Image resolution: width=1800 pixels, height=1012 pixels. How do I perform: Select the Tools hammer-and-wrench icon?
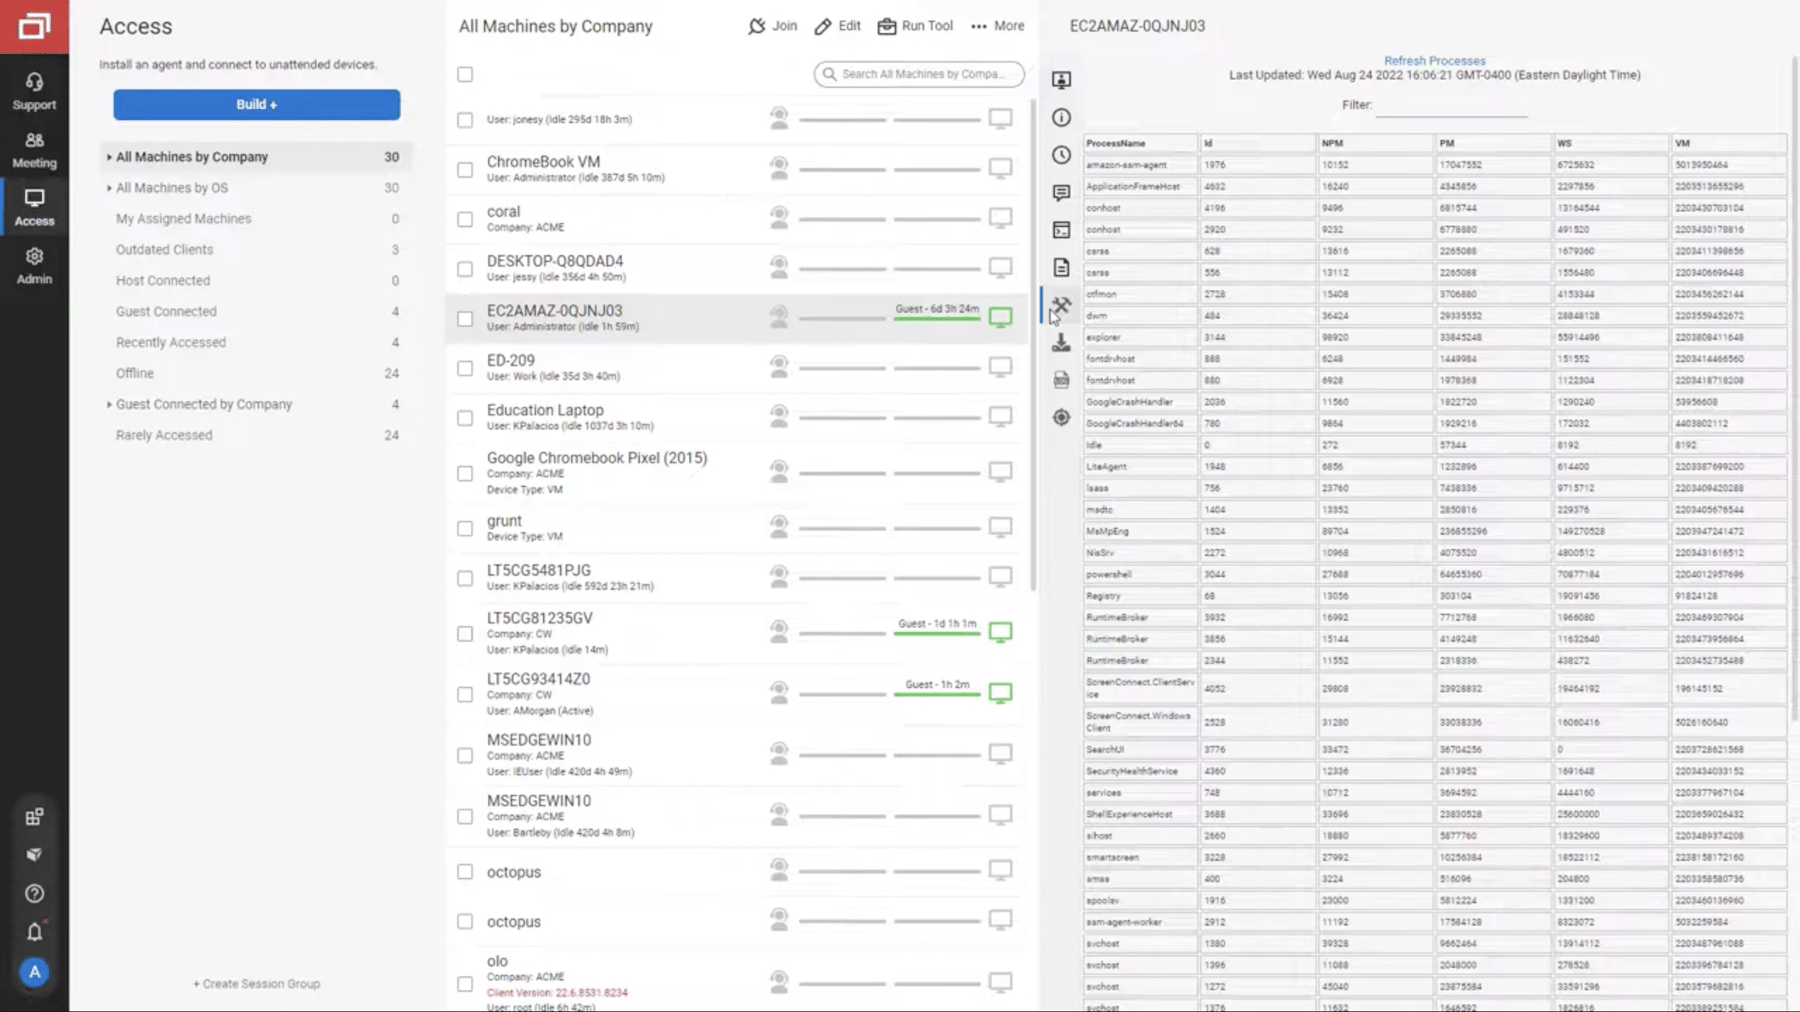(x=1061, y=305)
